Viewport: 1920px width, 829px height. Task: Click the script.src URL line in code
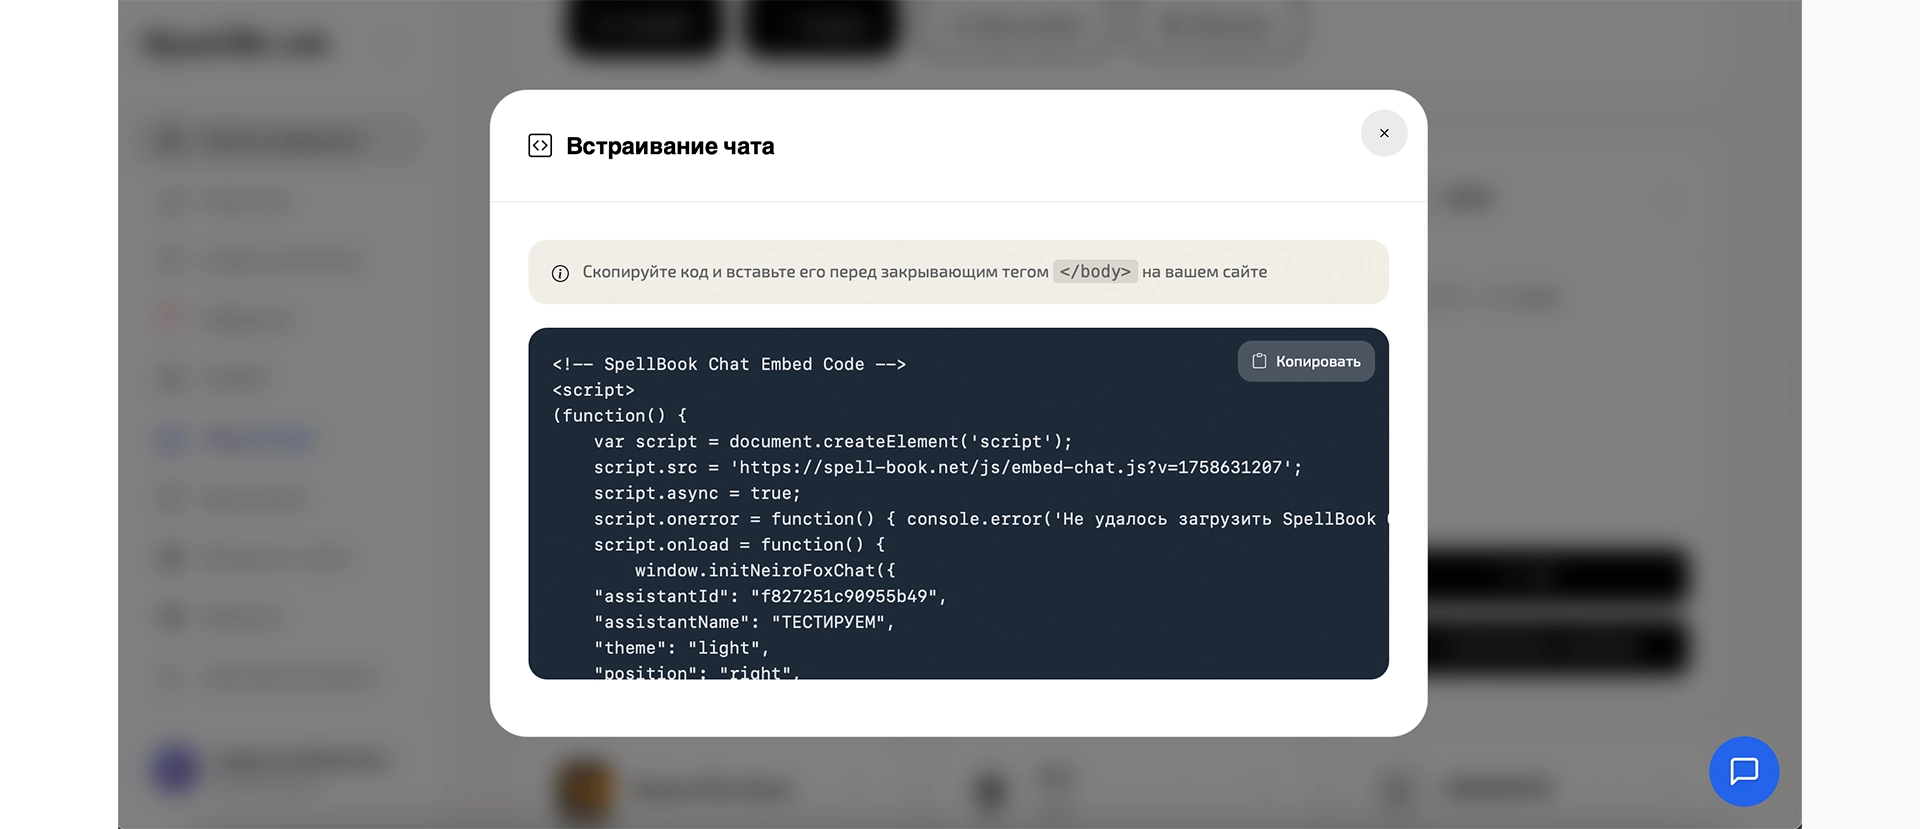pyautogui.click(x=947, y=467)
